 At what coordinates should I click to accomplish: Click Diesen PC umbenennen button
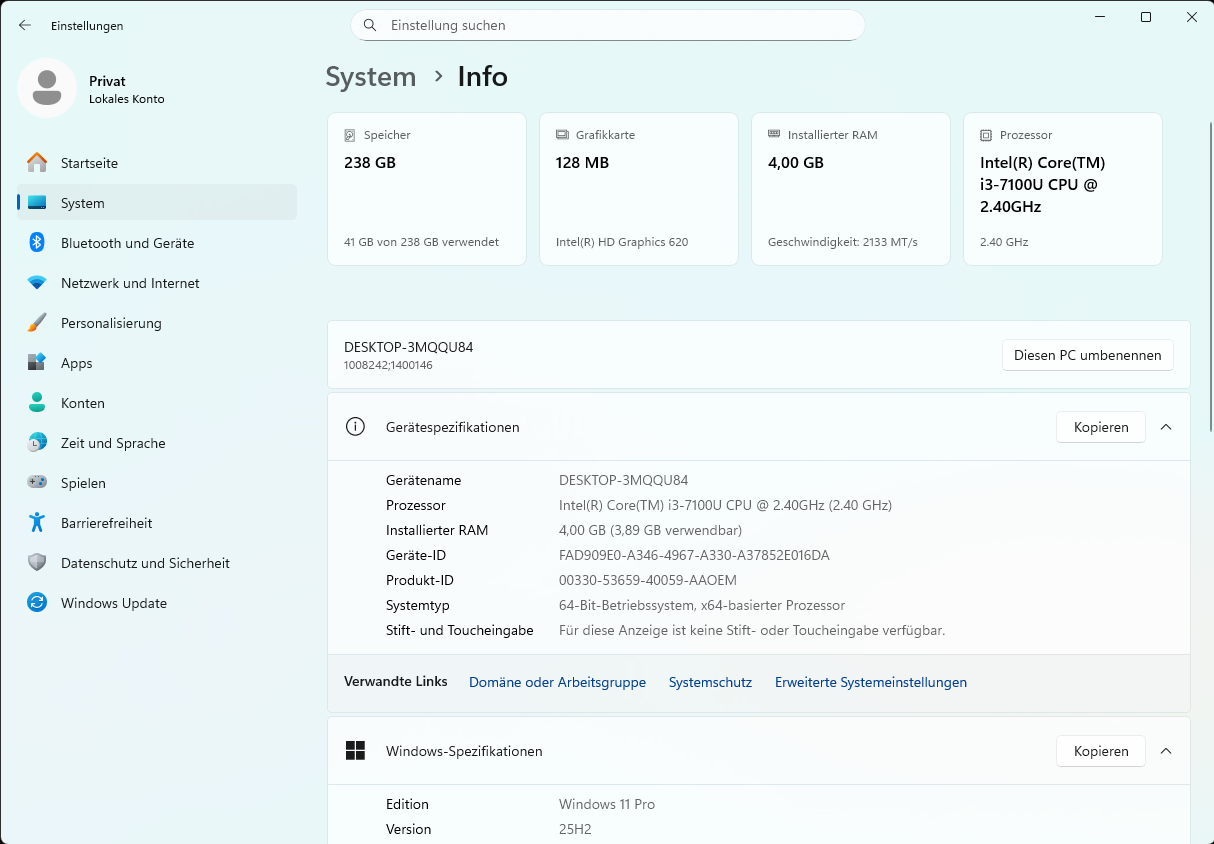tap(1088, 355)
